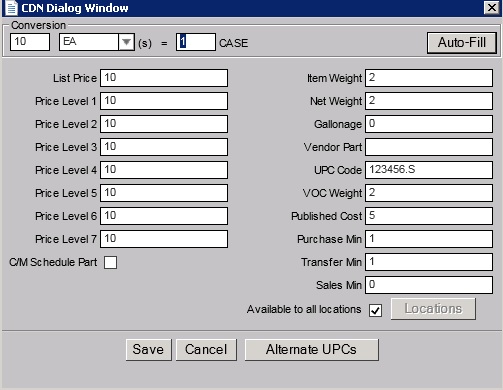503x390 pixels.
Task: Select the UPC Code input field
Action: [429, 170]
